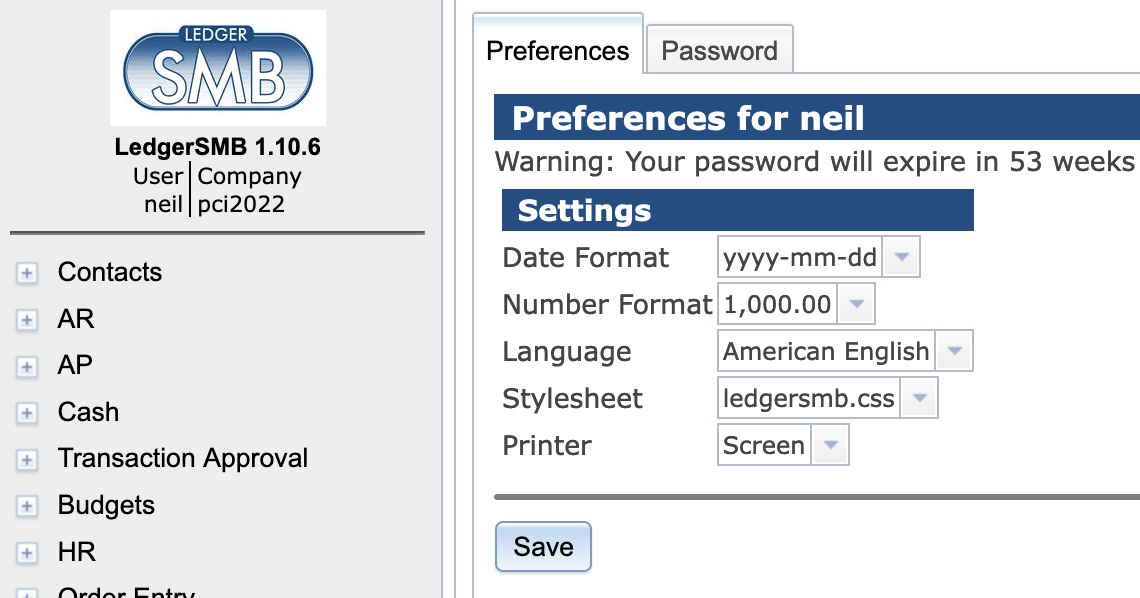
Task: Open the Printer dropdown
Action: [x=829, y=444]
